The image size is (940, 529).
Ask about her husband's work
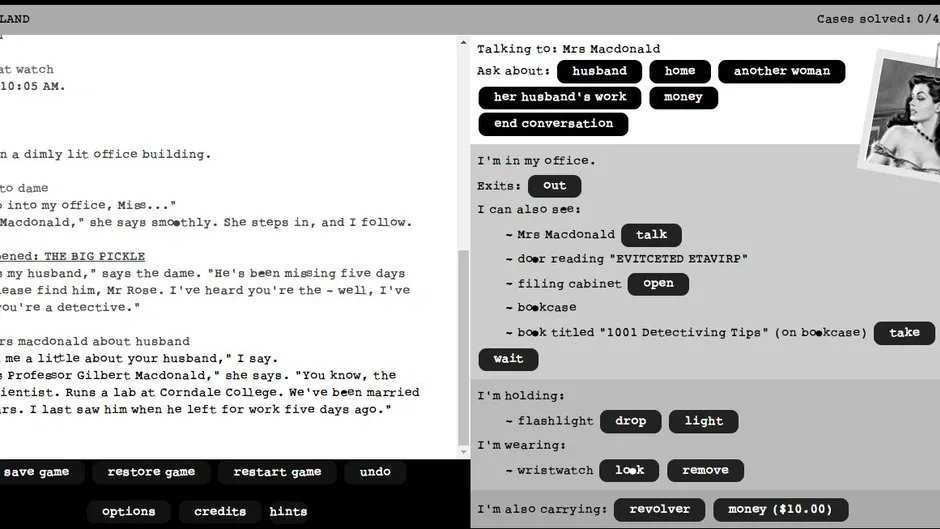[559, 97]
